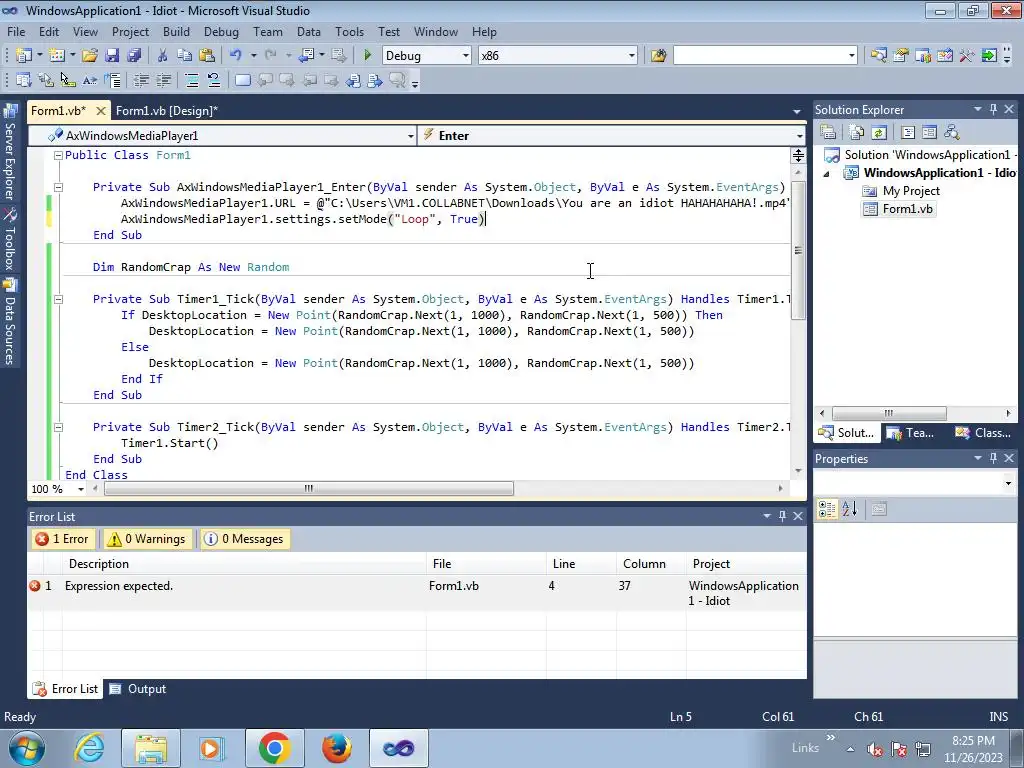
Task: Click the Cut scissors icon
Action: 163,56
